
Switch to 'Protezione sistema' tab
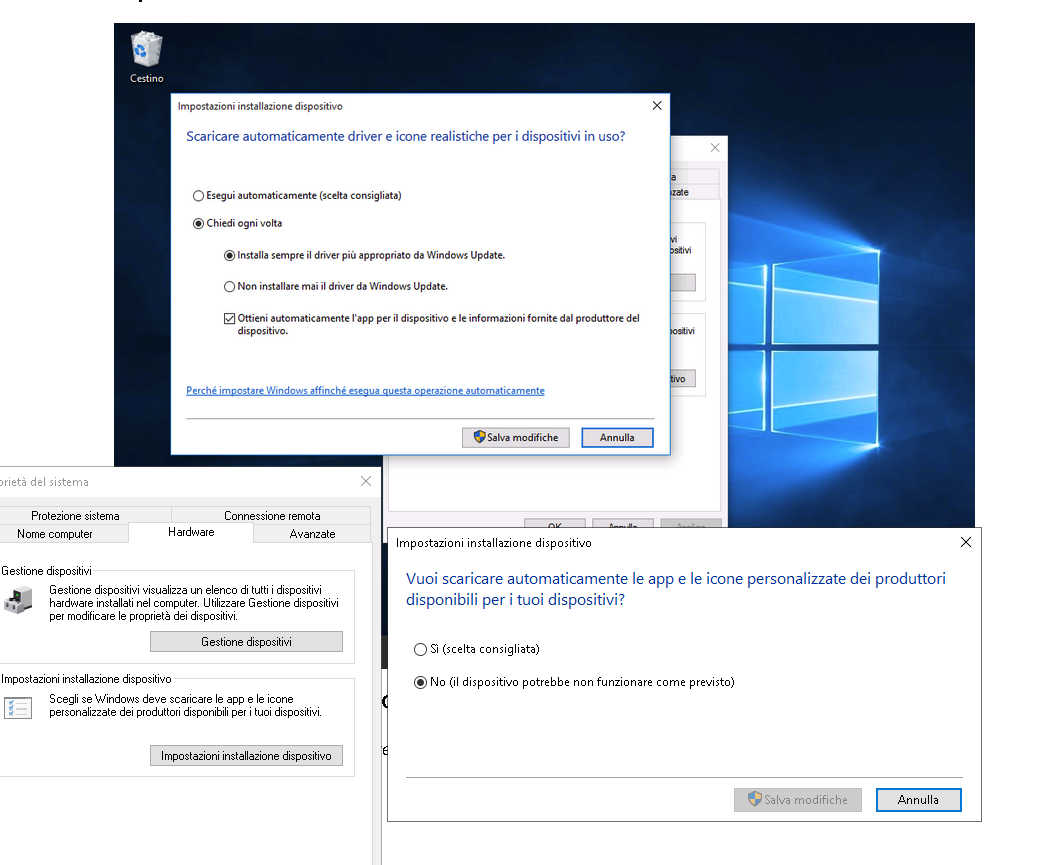75,516
